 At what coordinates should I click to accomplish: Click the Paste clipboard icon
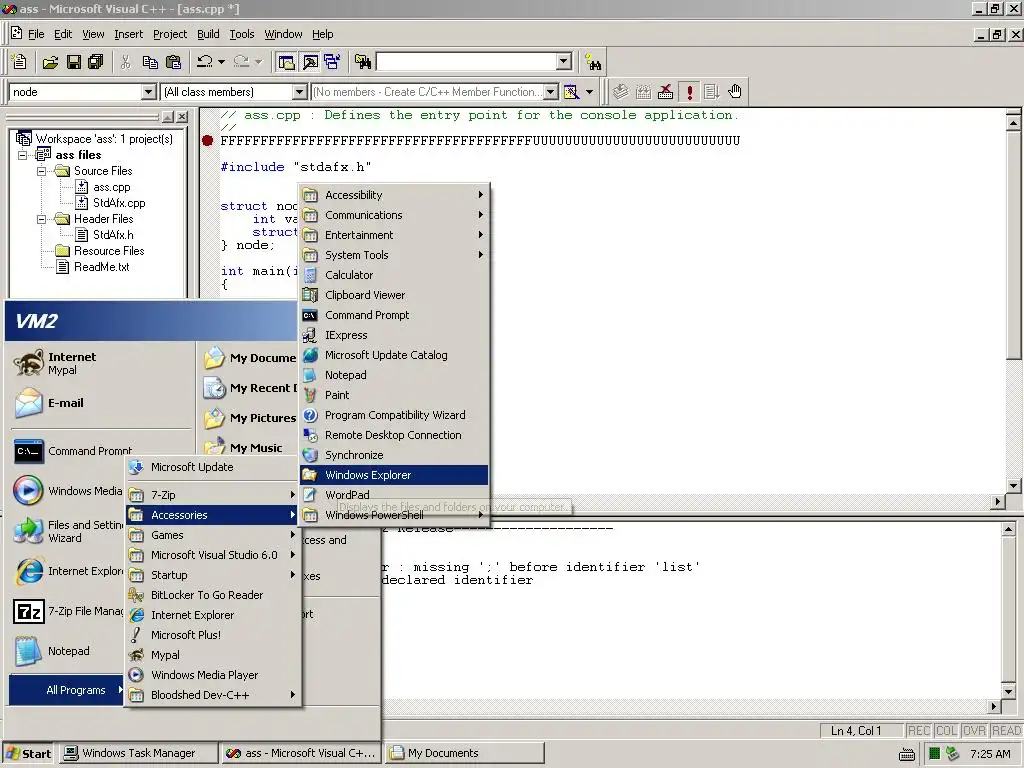[x=173, y=62]
